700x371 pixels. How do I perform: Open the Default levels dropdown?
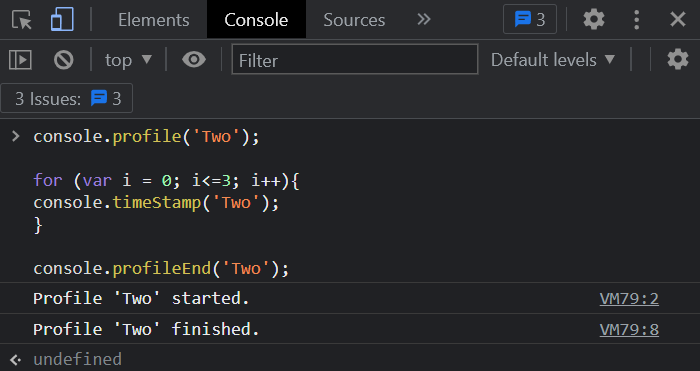[x=553, y=60]
